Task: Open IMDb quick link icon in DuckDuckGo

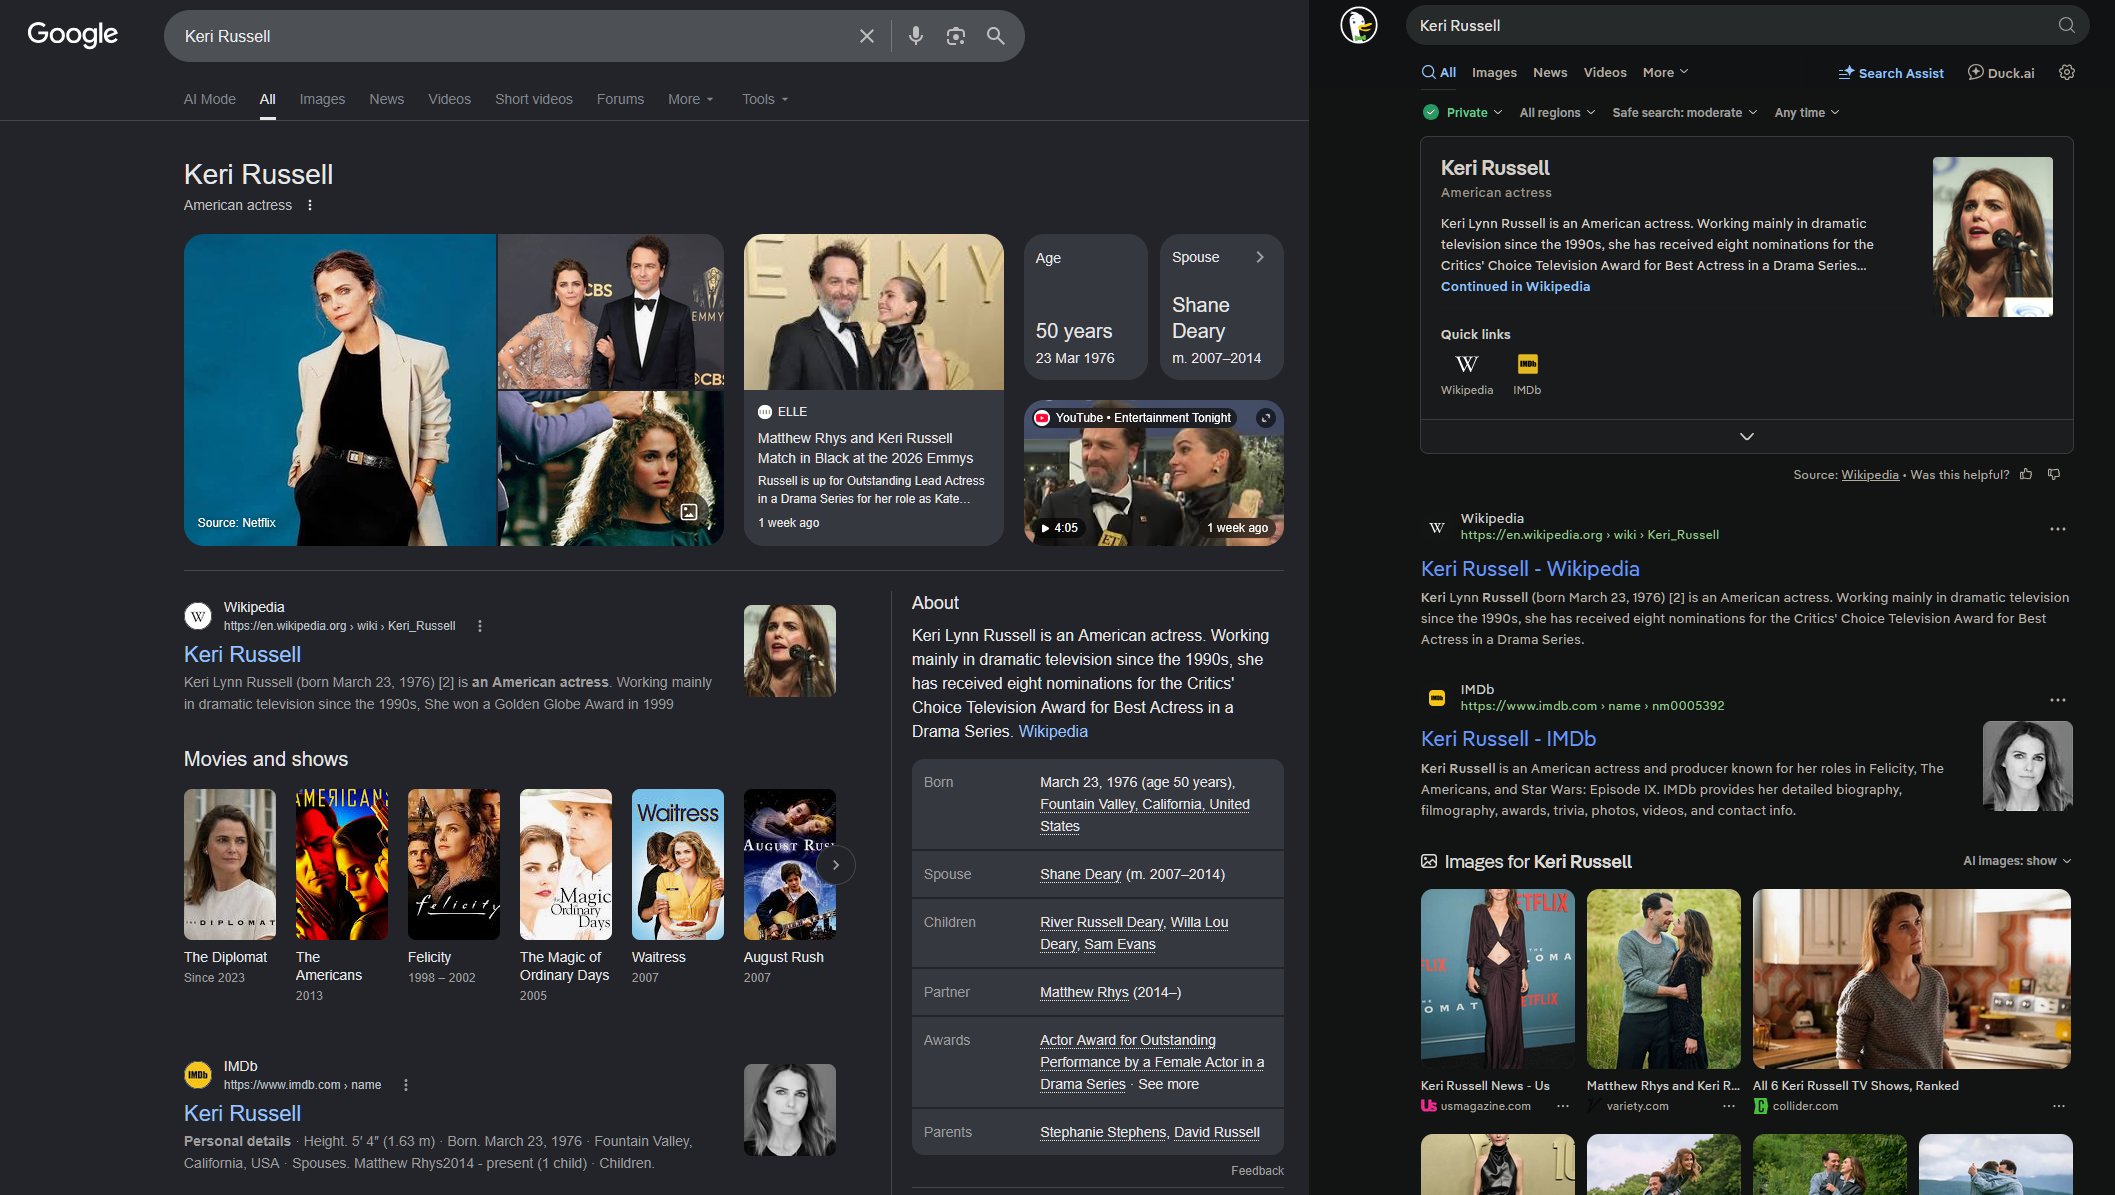Action: (x=1527, y=364)
